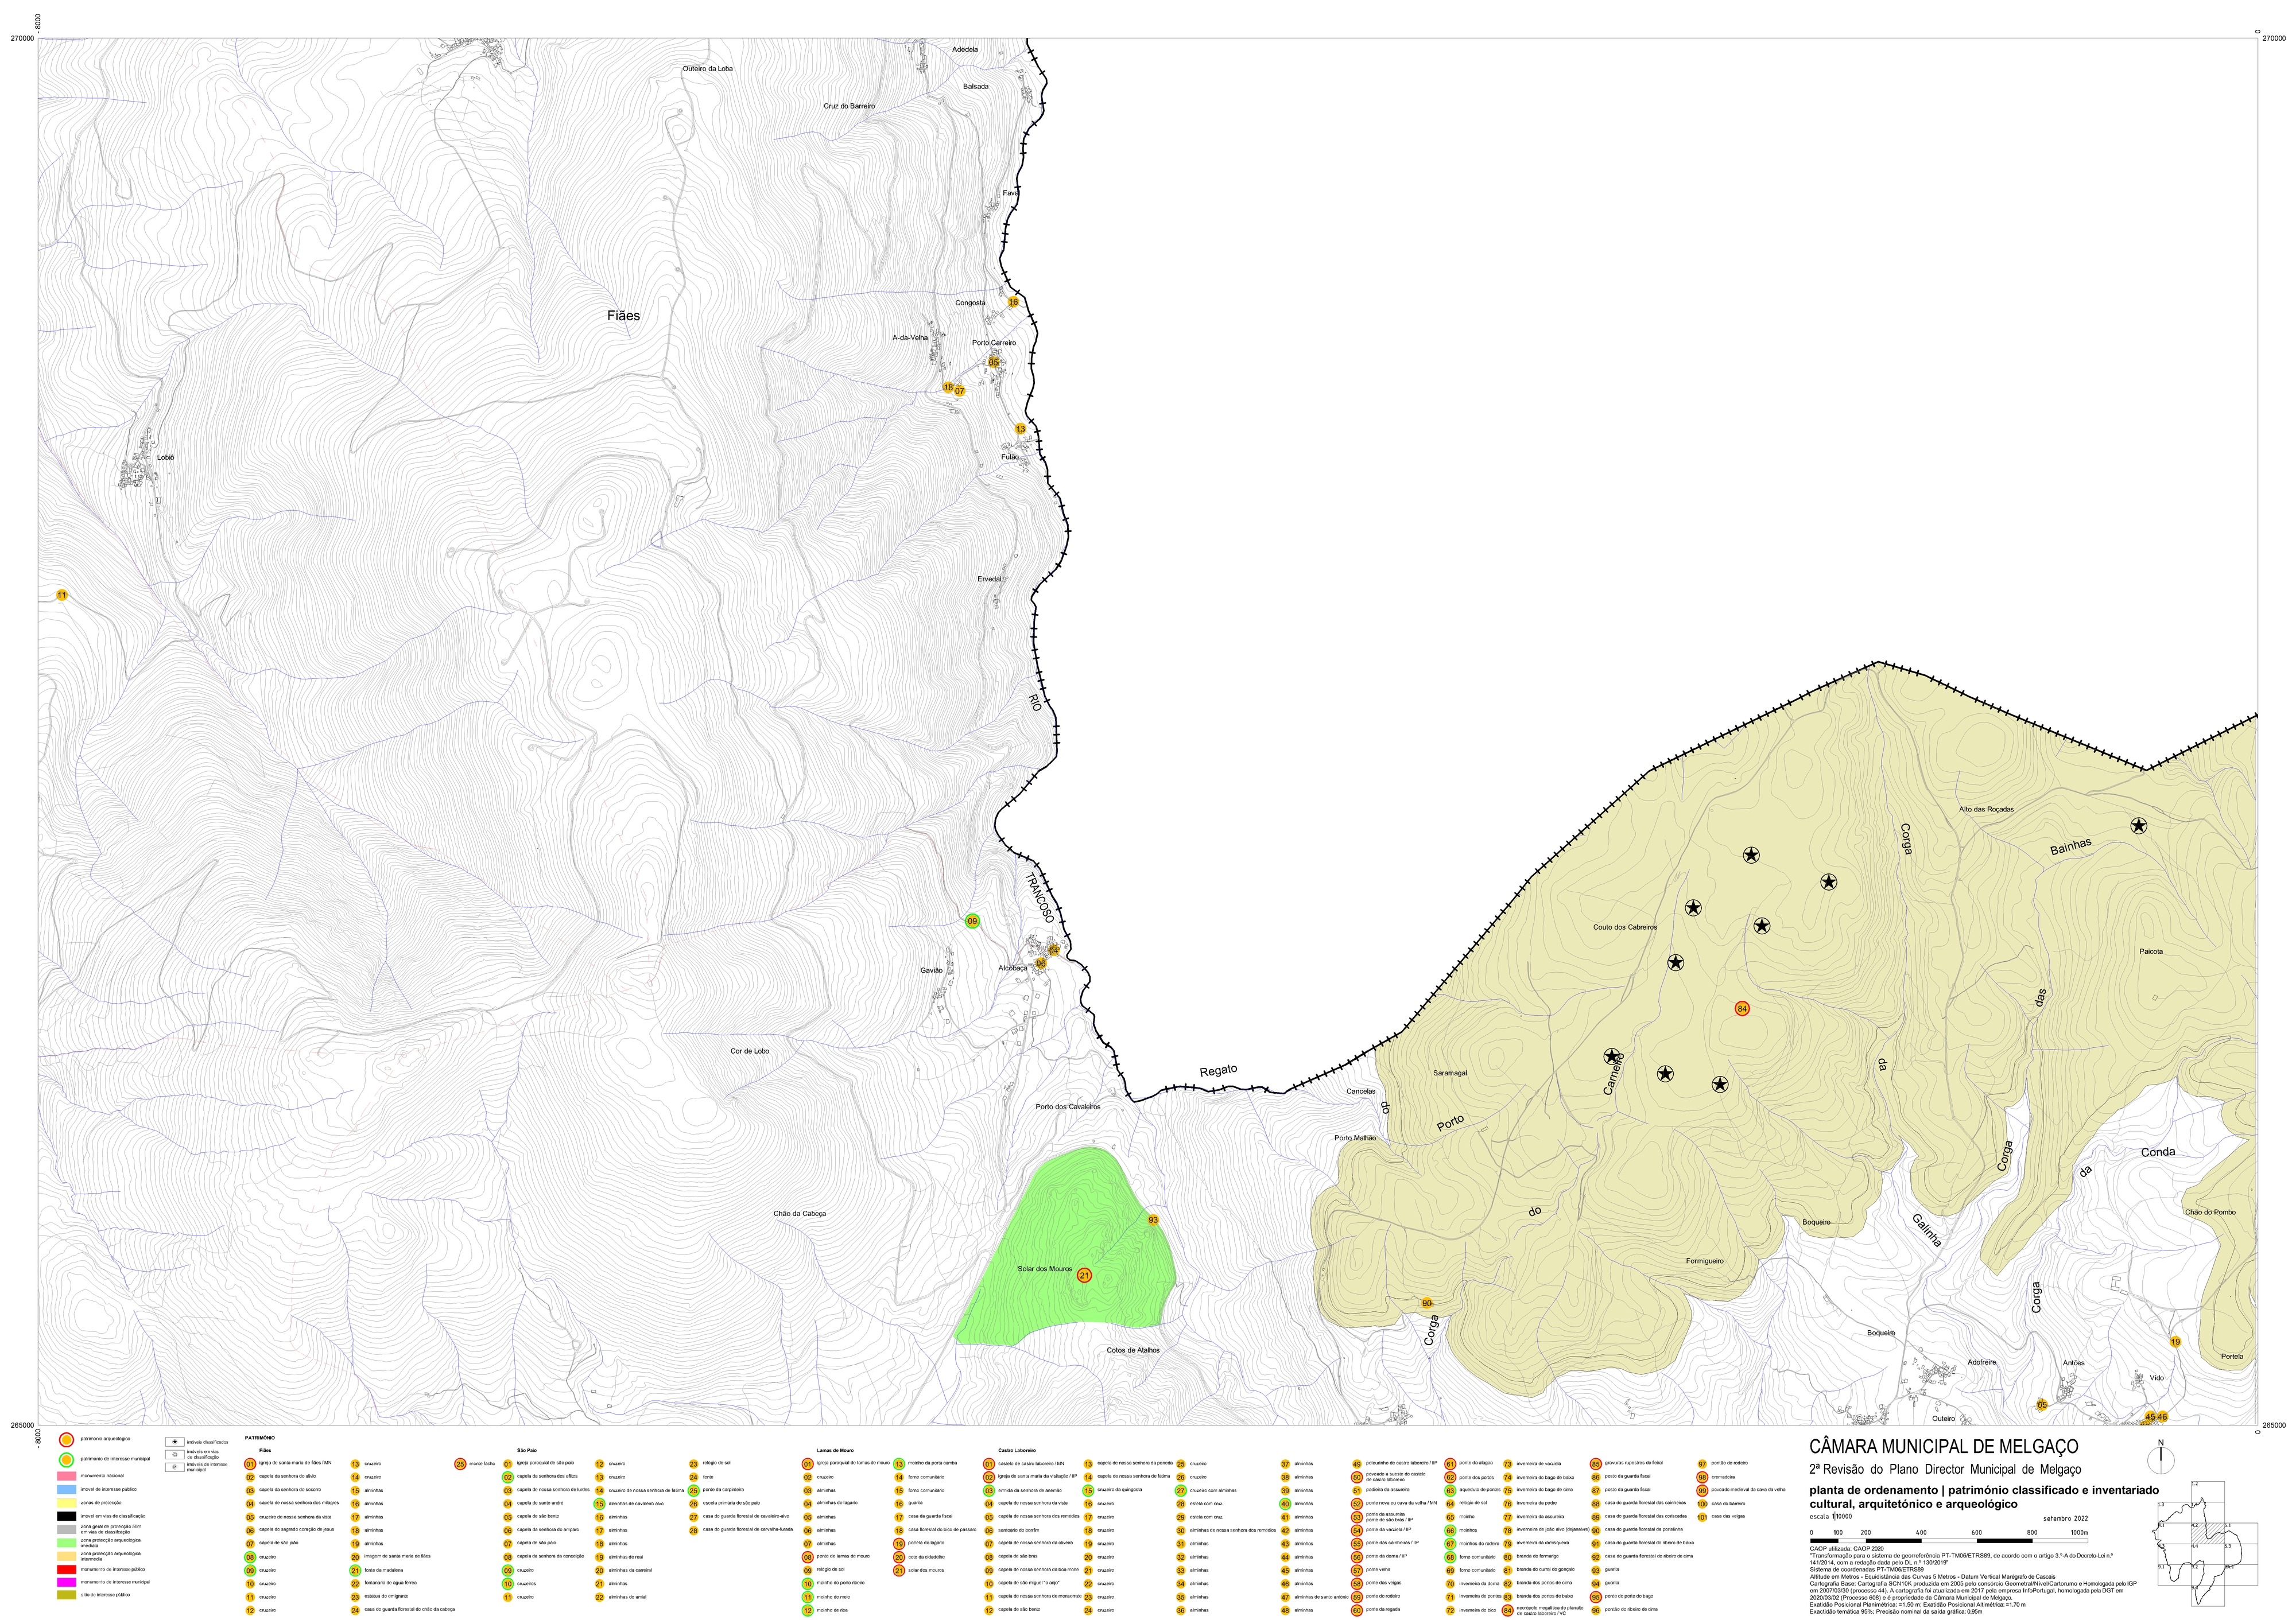2296x1620 pixels.
Task: Click map marker 04 in Alcobaça village
Action: click(x=1053, y=950)
